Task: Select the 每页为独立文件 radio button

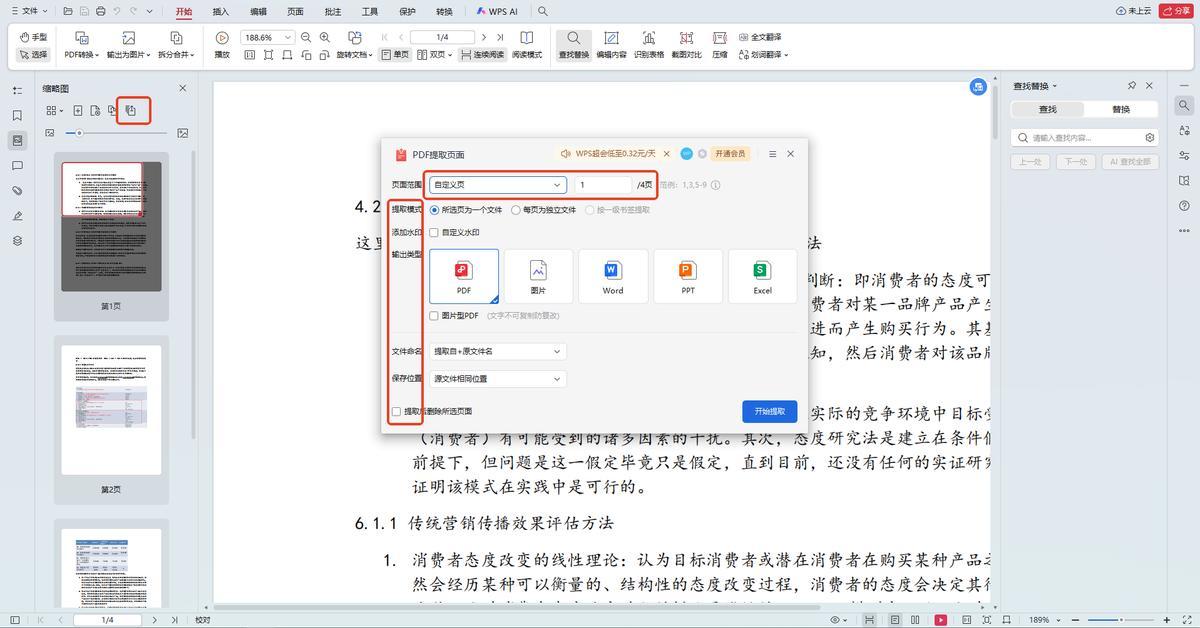Action: click(516, 210)
